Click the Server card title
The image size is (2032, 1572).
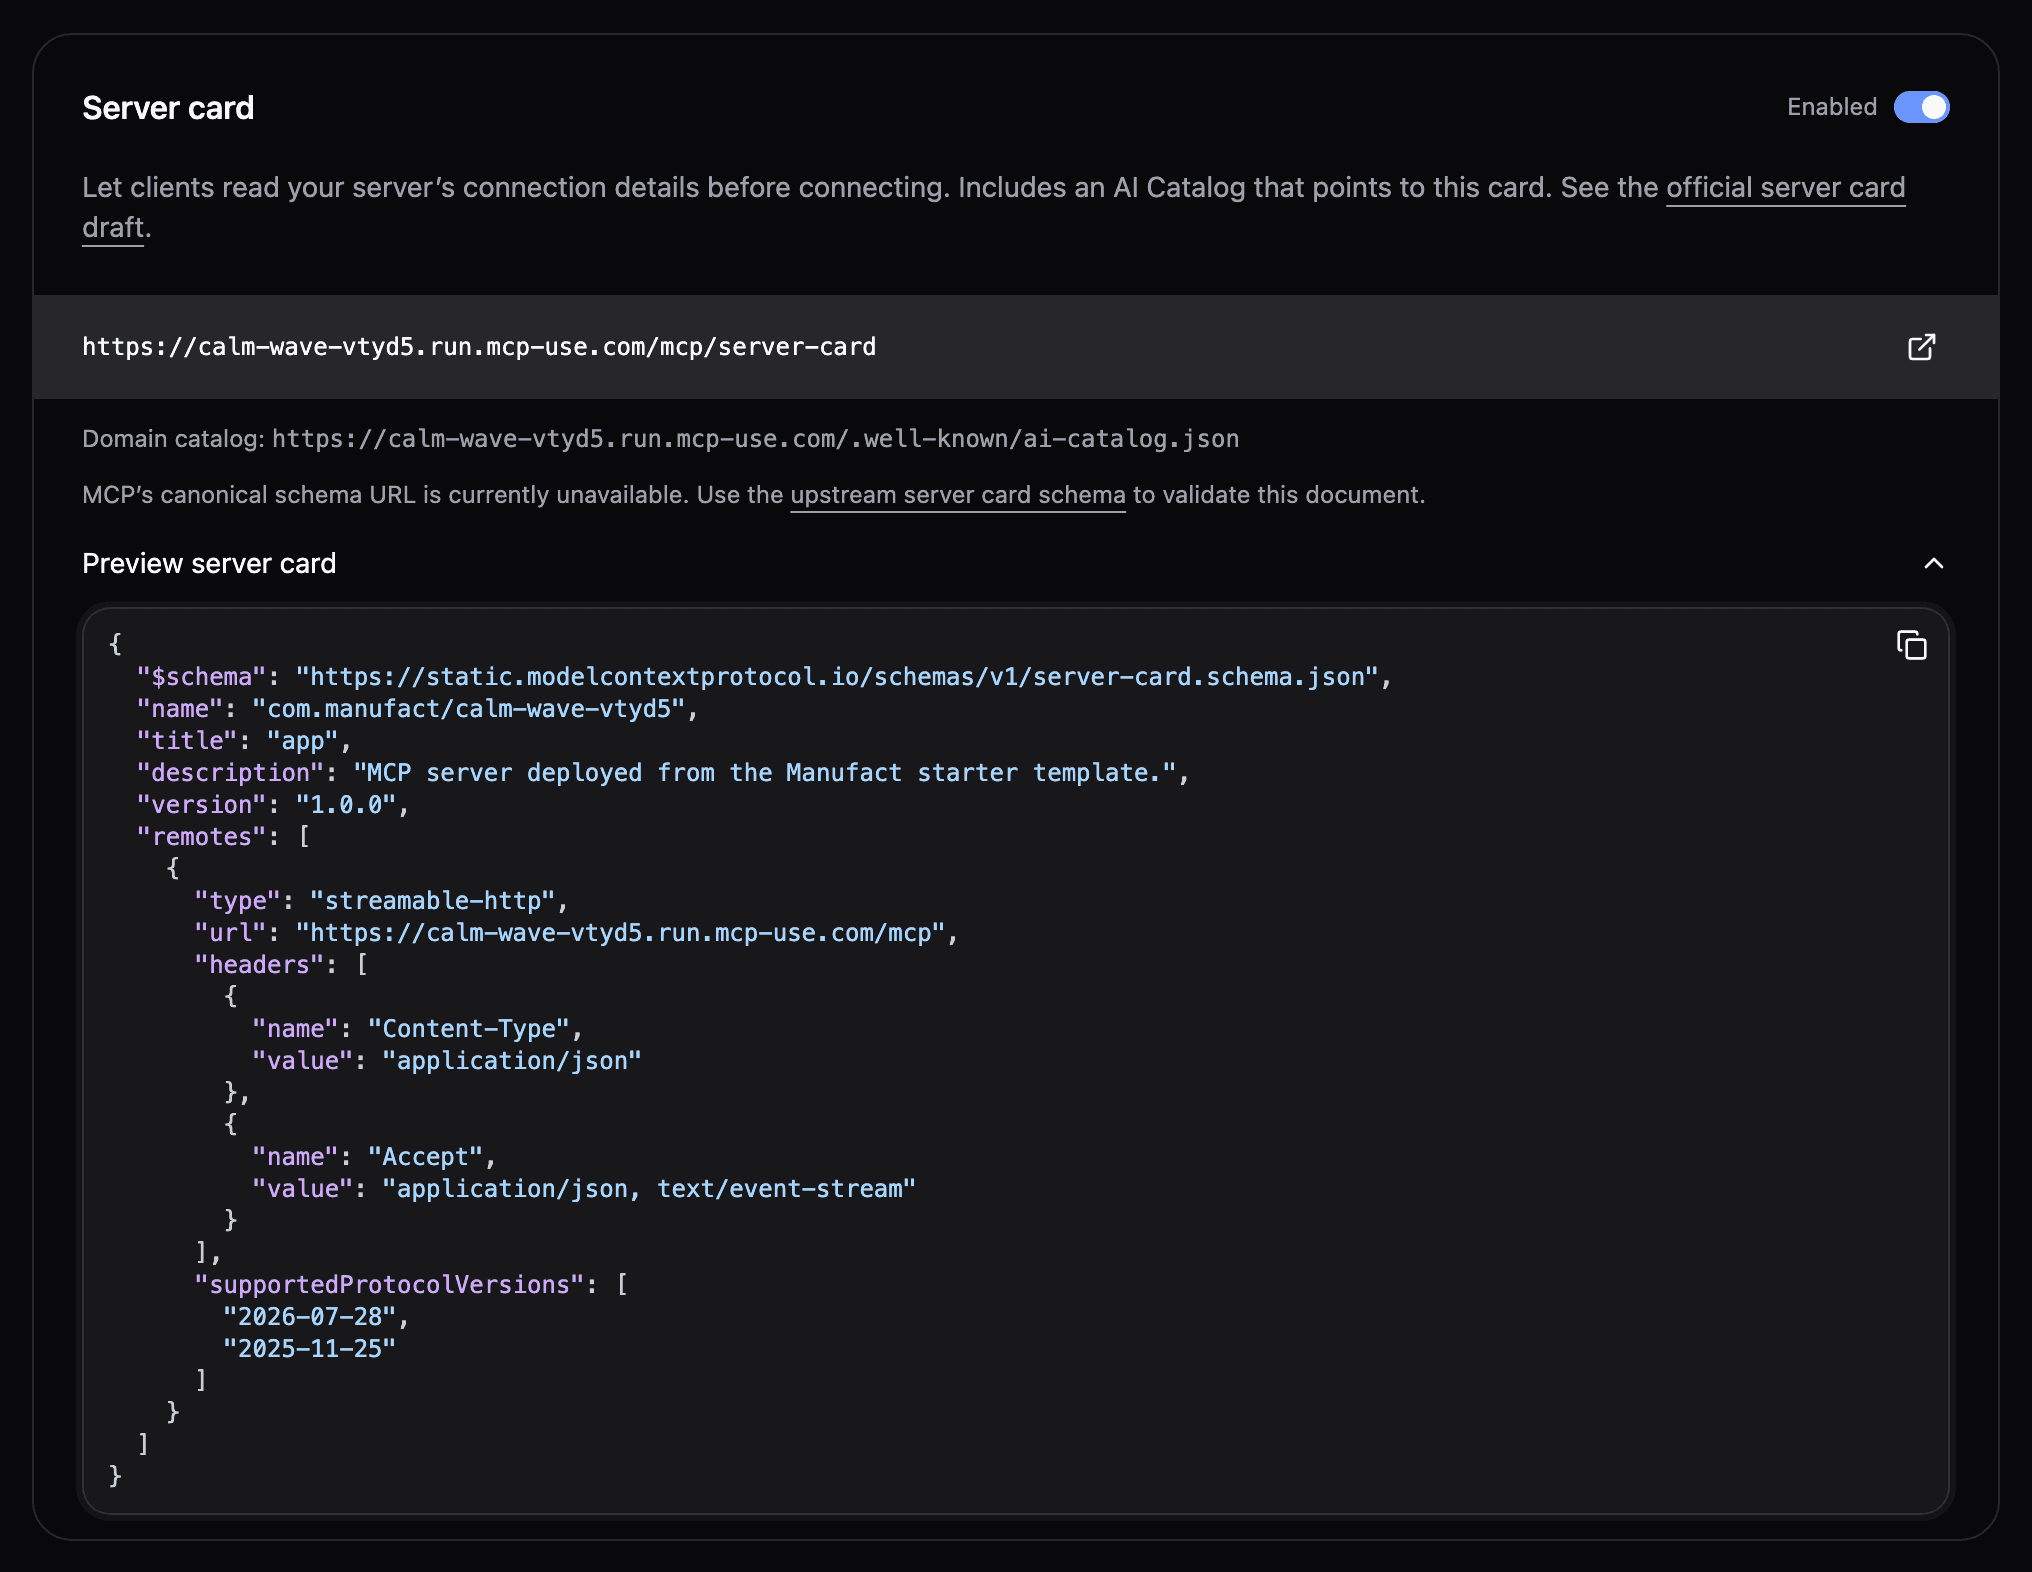168,108
